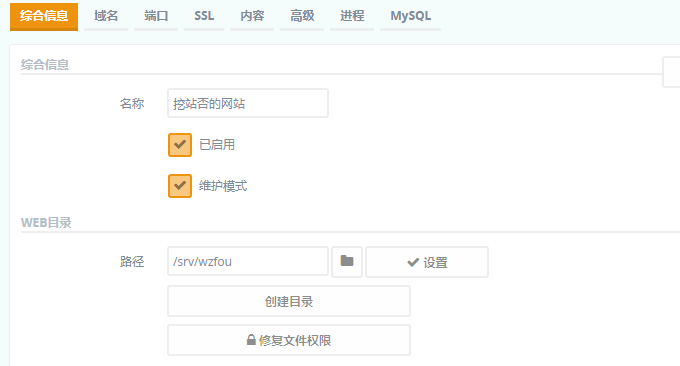The height and width of the screenshot is (366, 680).
Task: Click the WEB目录 section heading
Action: (46, 222)
